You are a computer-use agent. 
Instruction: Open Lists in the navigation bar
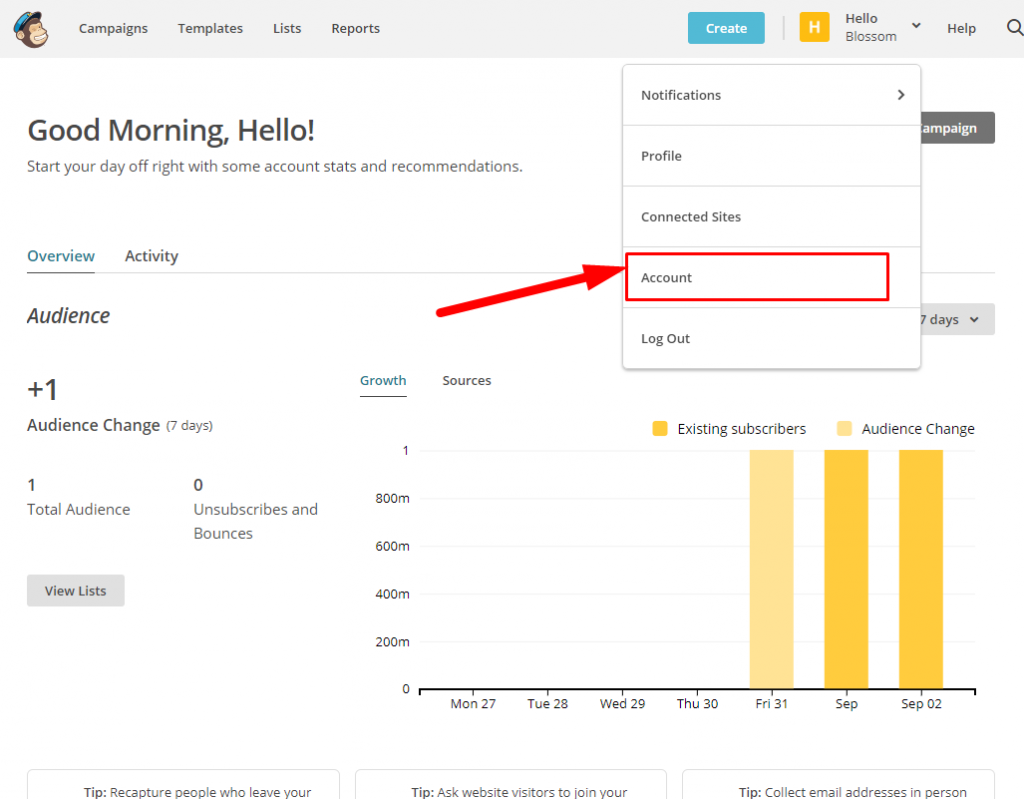coord(287,28)
